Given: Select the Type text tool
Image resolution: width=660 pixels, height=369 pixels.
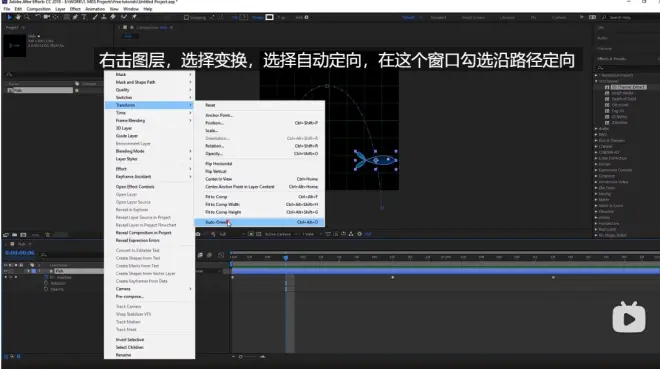Looking at the screenshot, I should click(x=84, y=17).
